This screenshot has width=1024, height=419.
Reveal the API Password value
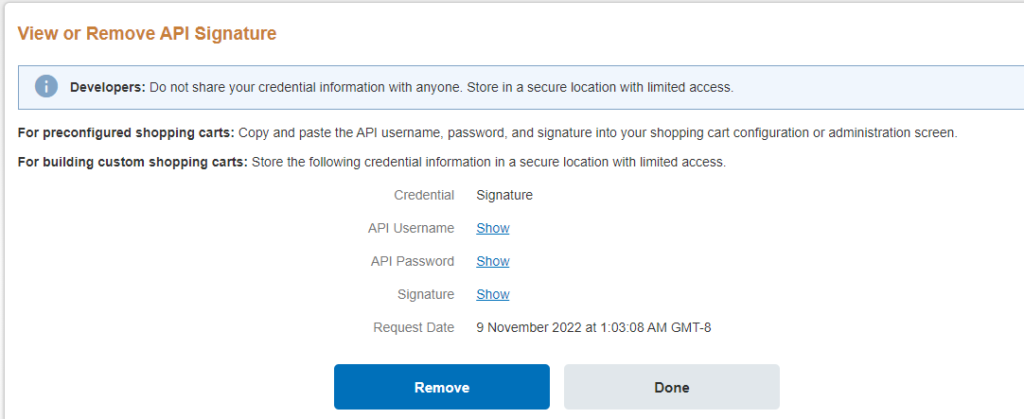(493, 261)
